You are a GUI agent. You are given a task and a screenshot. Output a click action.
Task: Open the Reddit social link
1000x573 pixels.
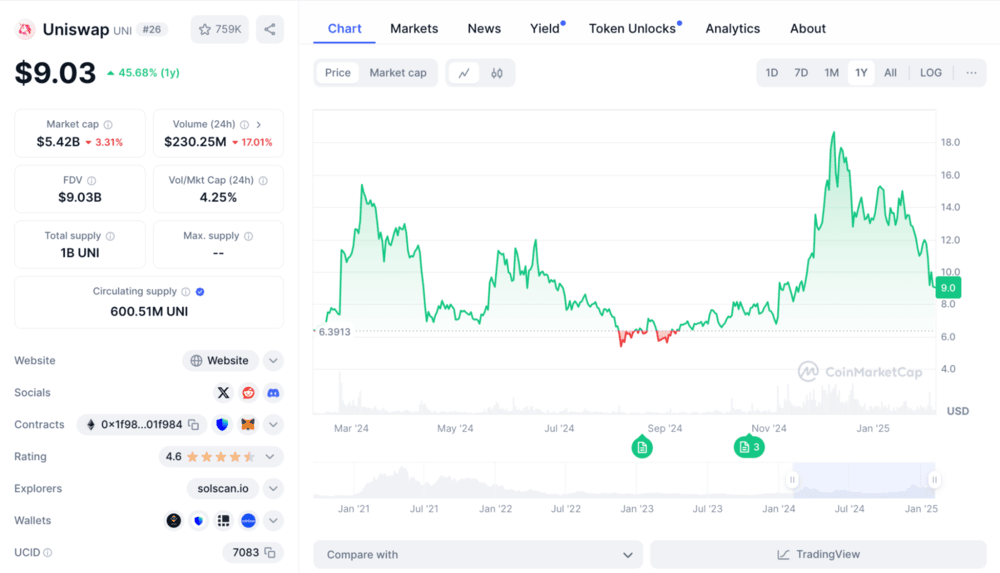(248, 393)
